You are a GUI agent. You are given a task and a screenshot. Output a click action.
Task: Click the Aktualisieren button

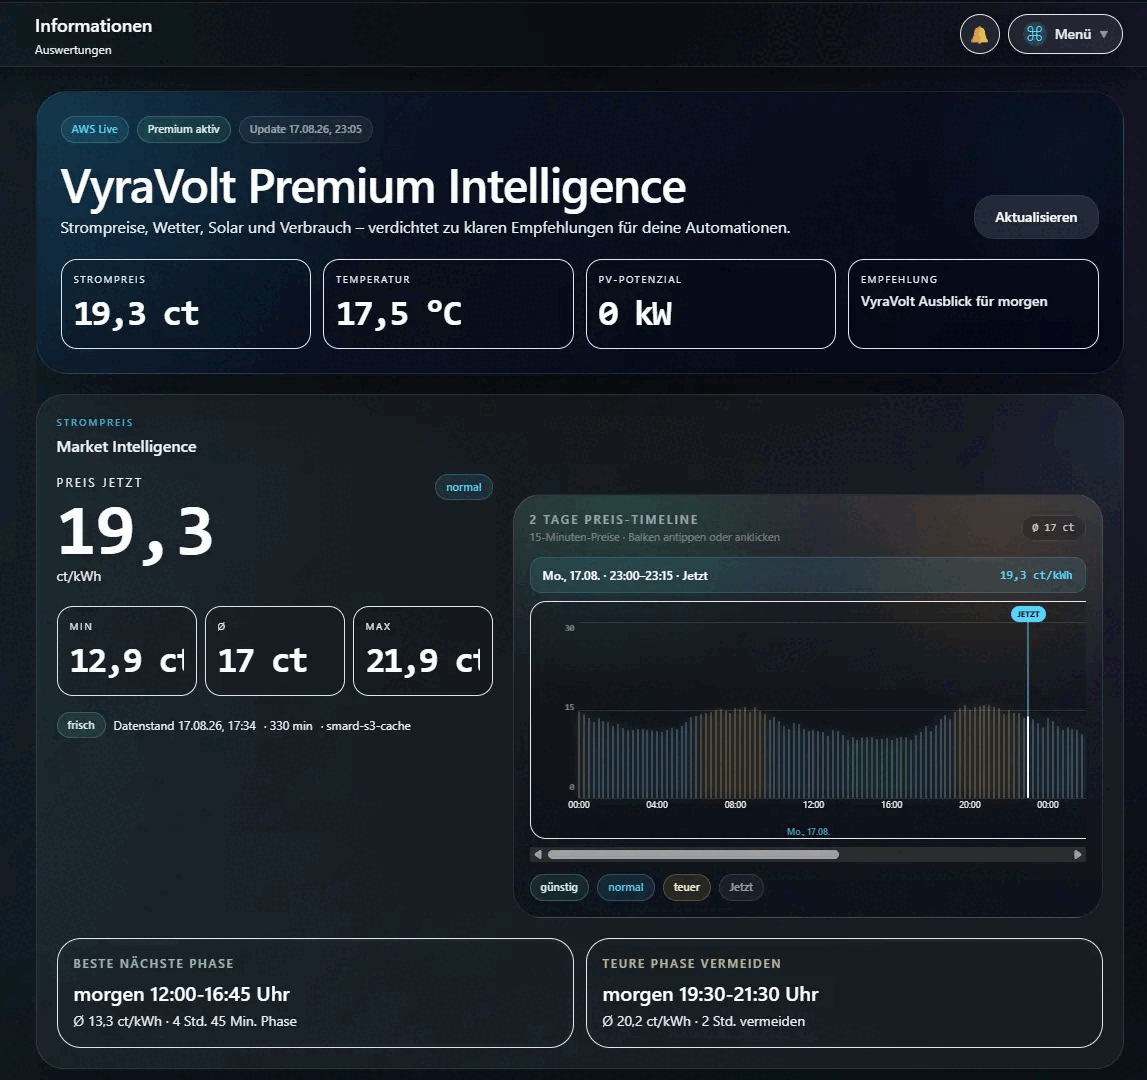tap(1036, 217)
